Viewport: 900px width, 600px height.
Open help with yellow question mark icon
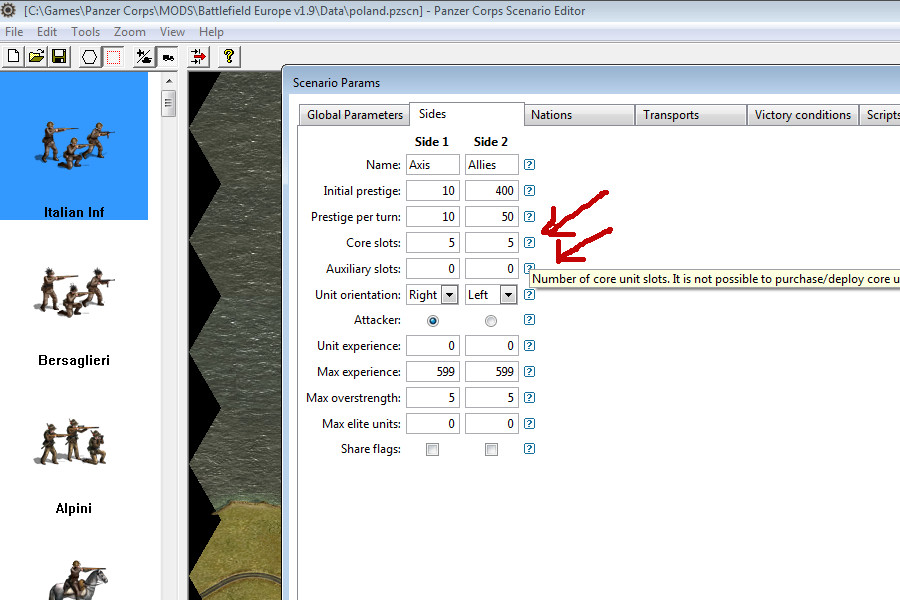(x=229, y=57)
